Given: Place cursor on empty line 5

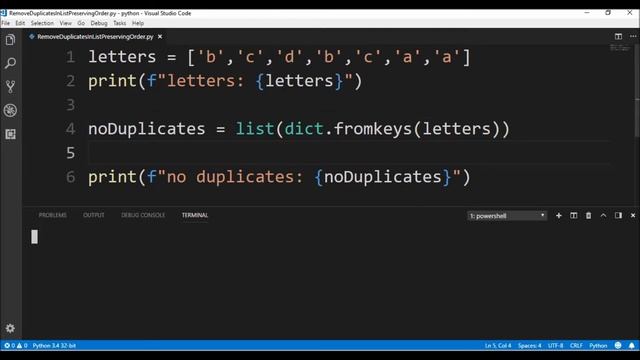Looking at the screenshot, I should (x=349, y=153).
